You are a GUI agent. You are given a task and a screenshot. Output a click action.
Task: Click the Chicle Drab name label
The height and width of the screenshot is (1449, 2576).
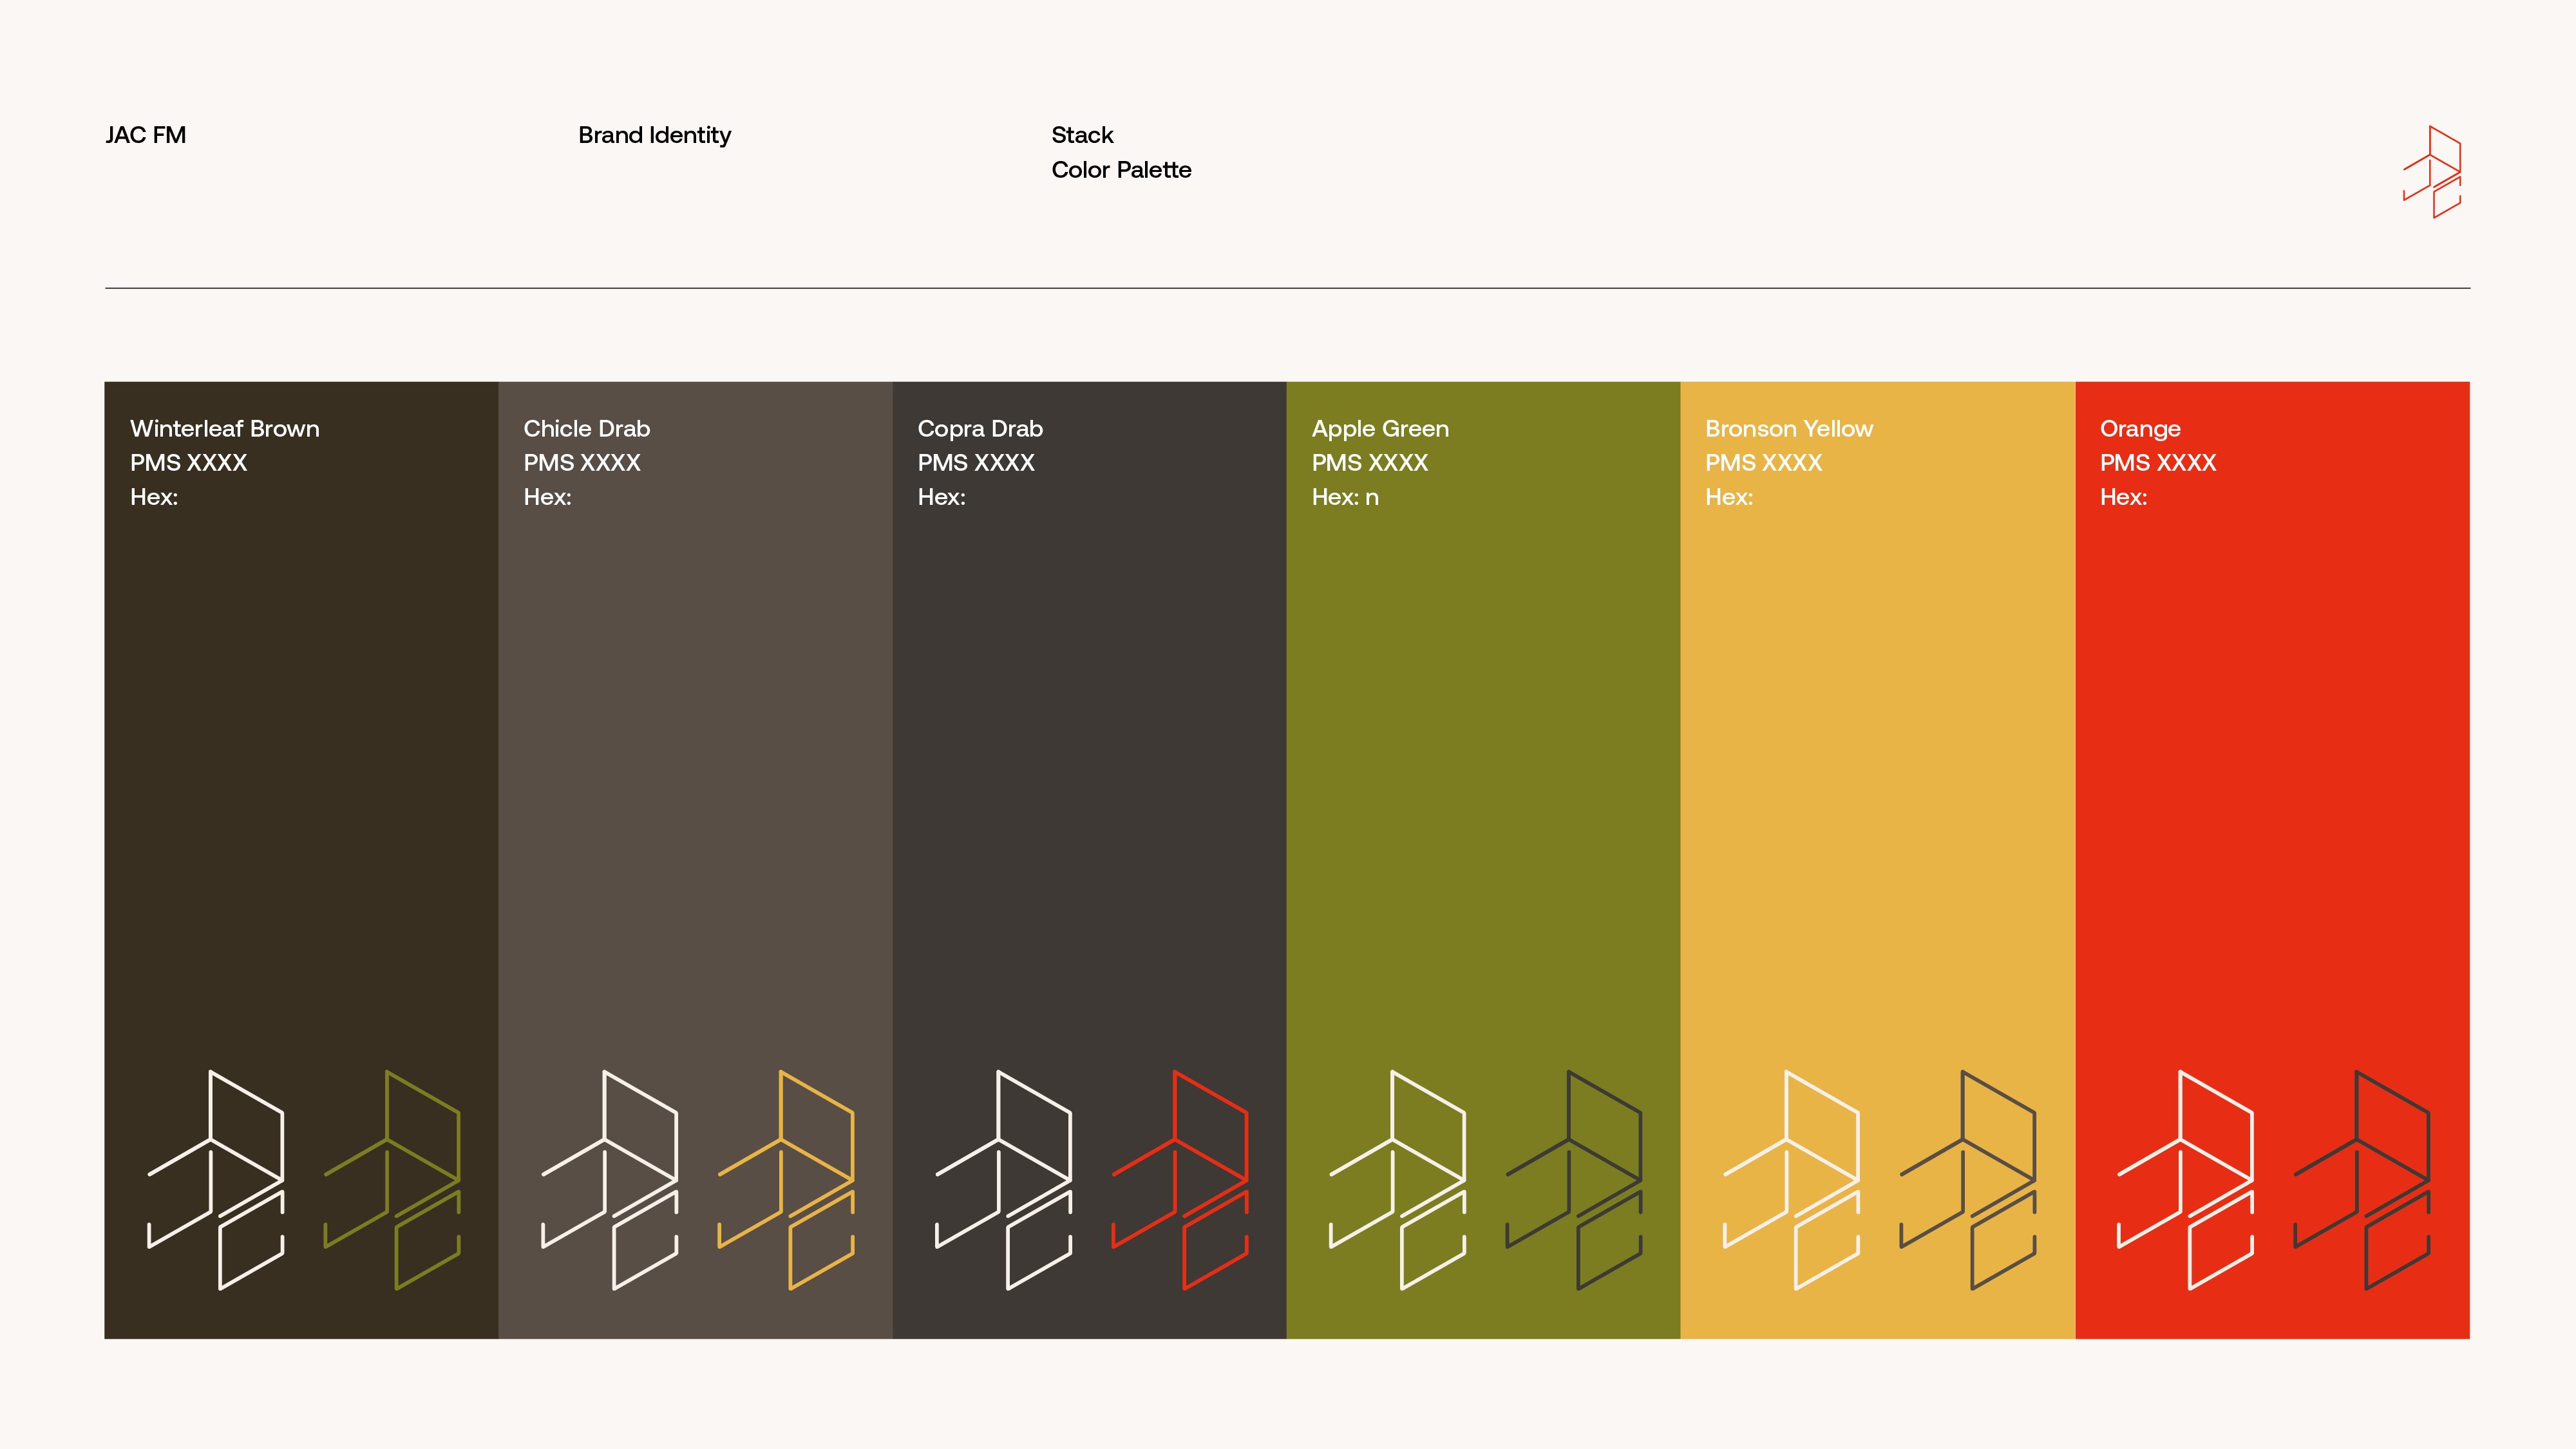point(586,428)
